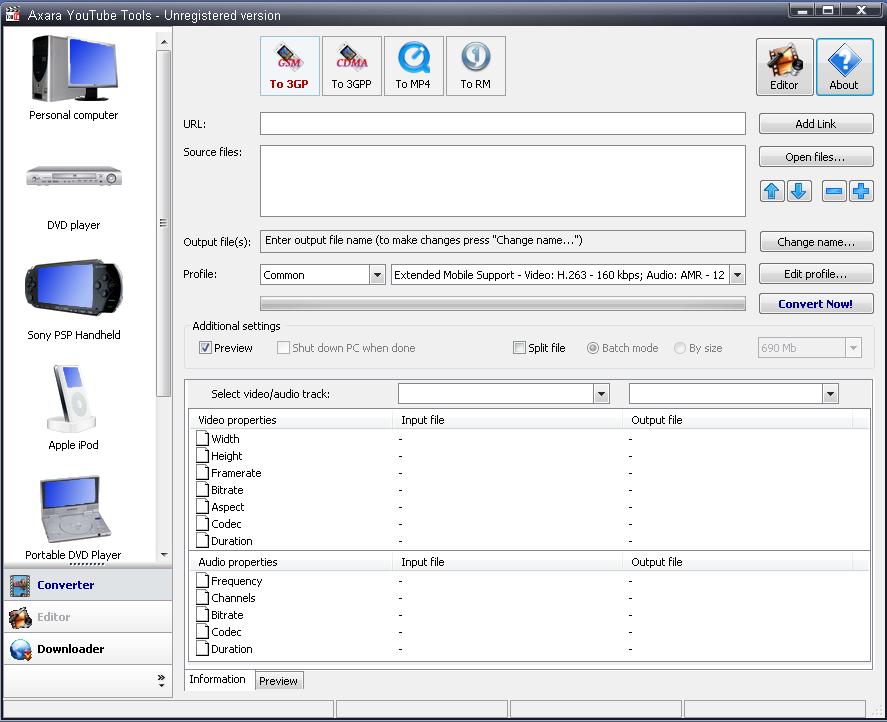Click the Width property page icon
The width and height of the screenshot is (887, 722).
[203, 439]
